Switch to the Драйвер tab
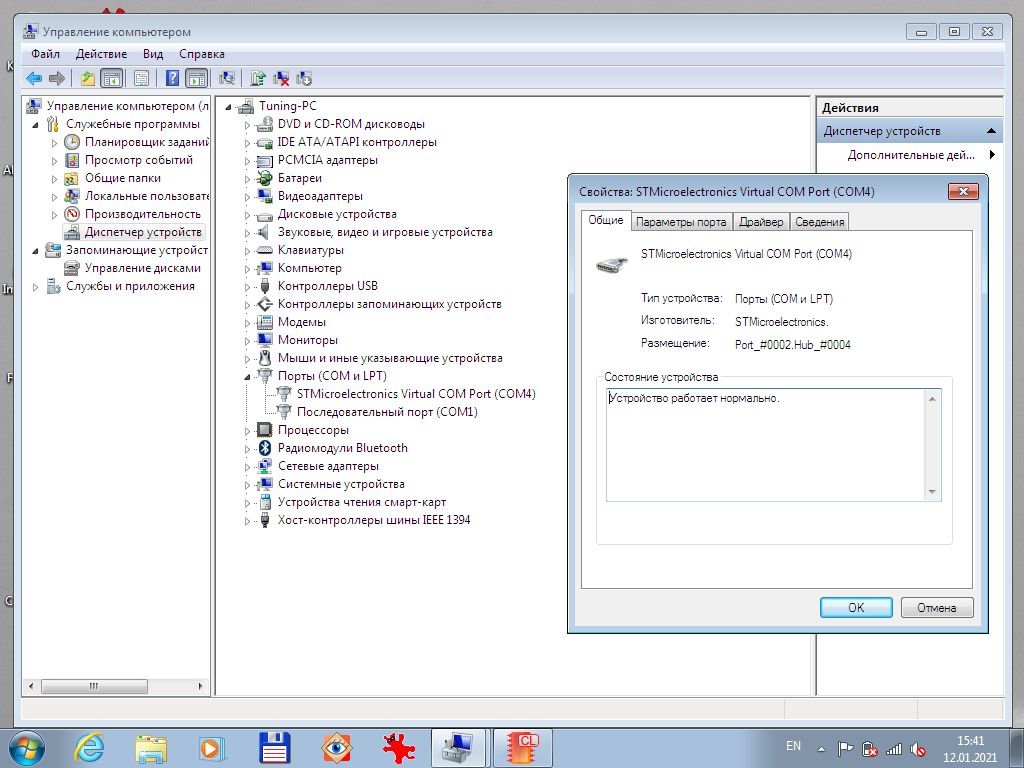 pyautogui.click(x=761, y=222)
